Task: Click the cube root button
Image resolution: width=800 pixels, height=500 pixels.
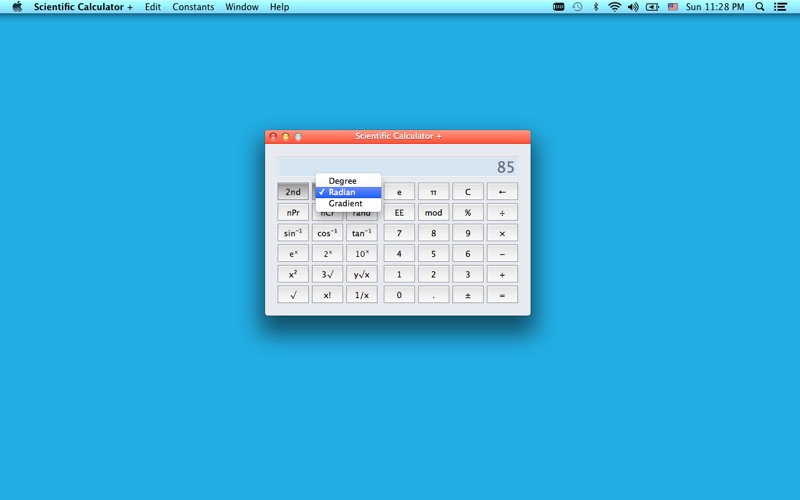Action: point(327,274)
